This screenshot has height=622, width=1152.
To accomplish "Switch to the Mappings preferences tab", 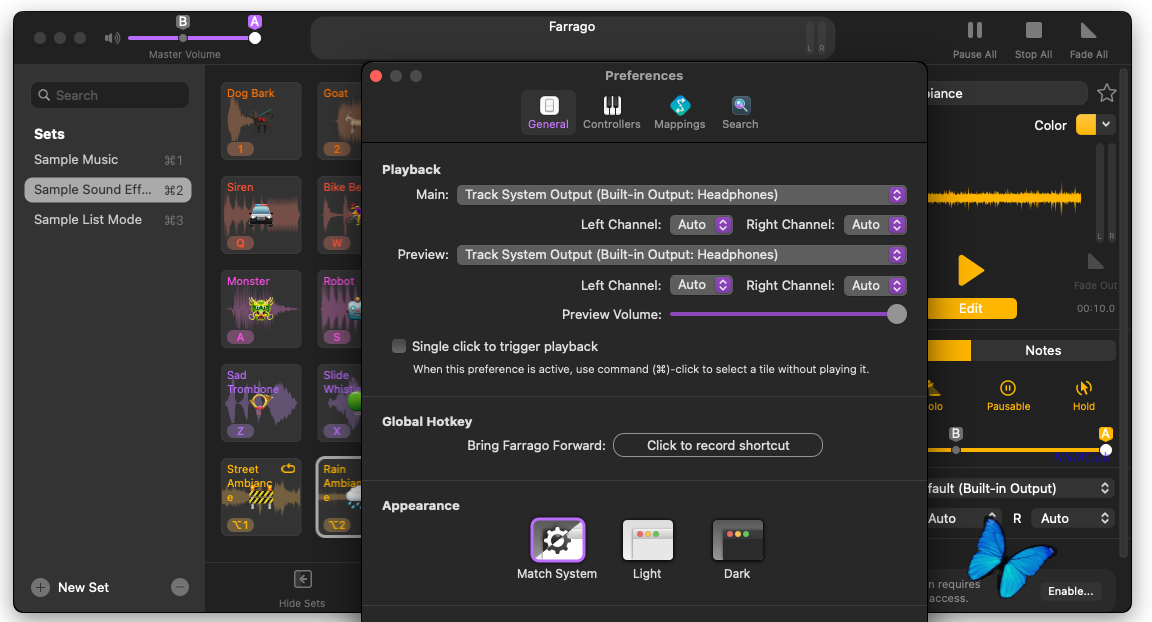I will point(680,112).
